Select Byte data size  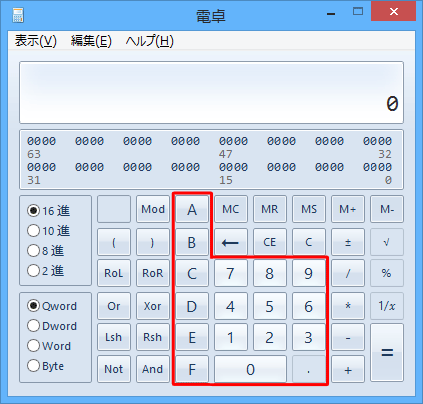coord(45,366)
